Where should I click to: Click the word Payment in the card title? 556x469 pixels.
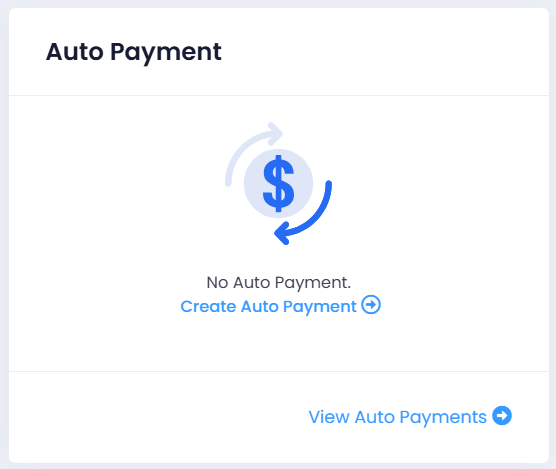166,53
